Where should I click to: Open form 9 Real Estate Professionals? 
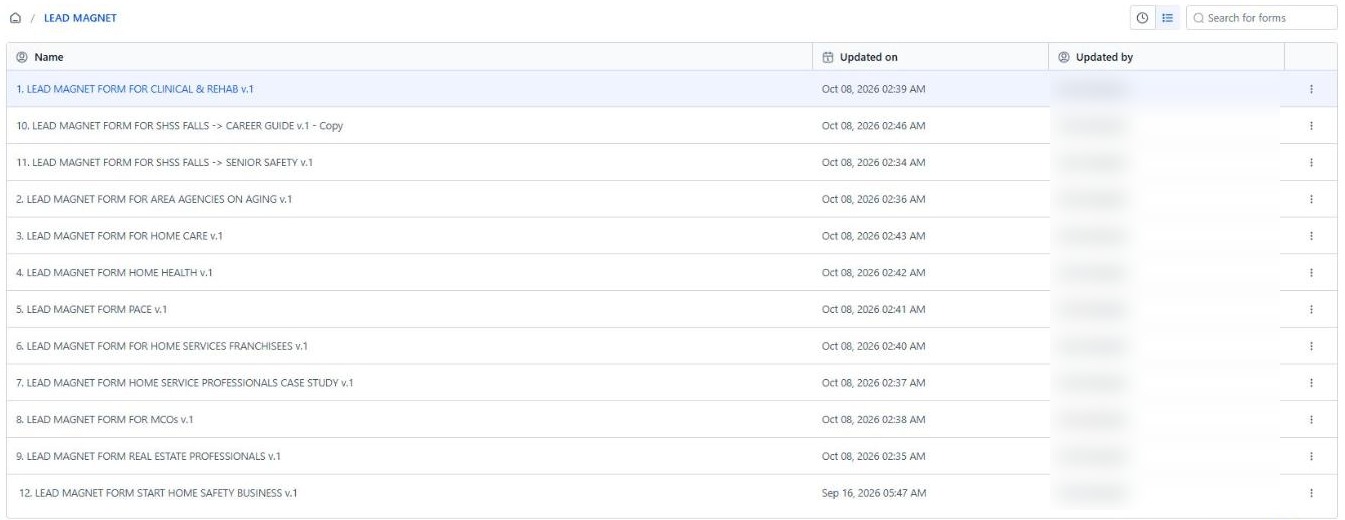[x=149, y=456]
